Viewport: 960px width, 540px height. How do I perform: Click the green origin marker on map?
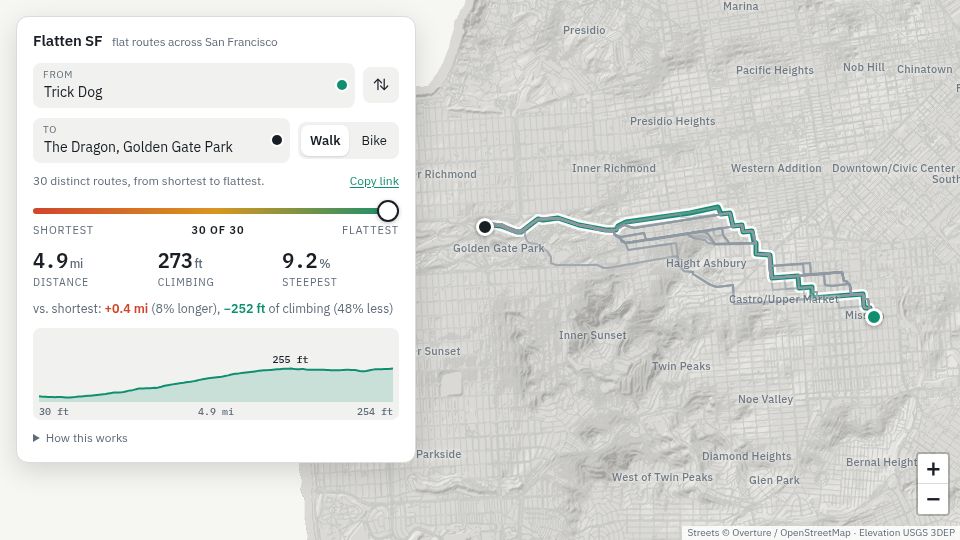[874, 317]
